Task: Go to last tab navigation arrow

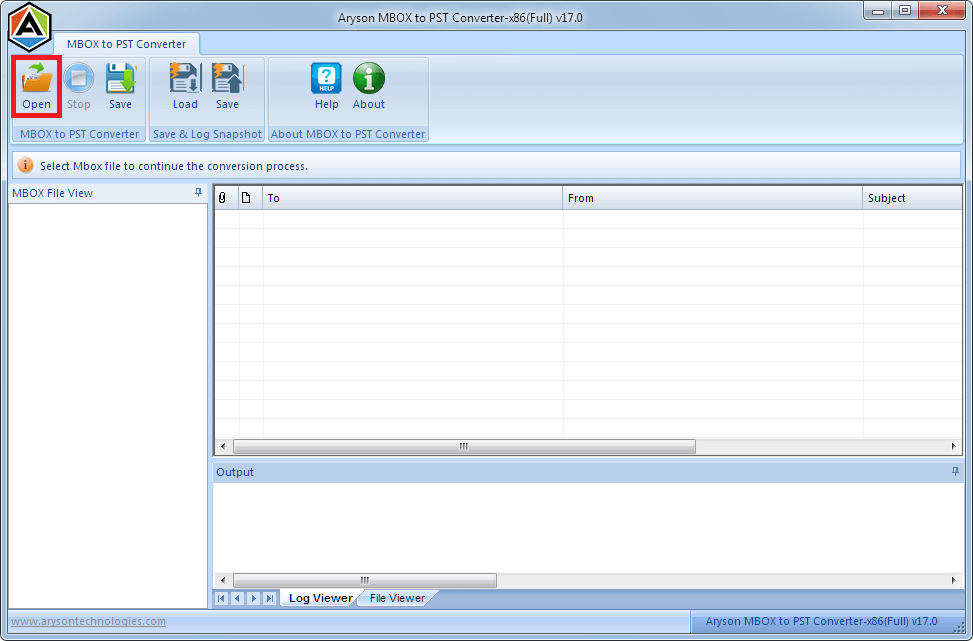Action: 269,598
